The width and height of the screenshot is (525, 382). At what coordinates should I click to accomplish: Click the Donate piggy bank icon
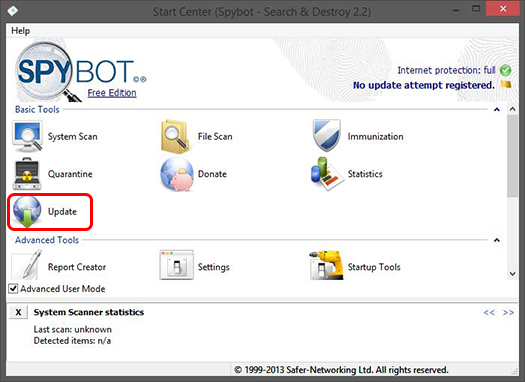pos(177,174)
